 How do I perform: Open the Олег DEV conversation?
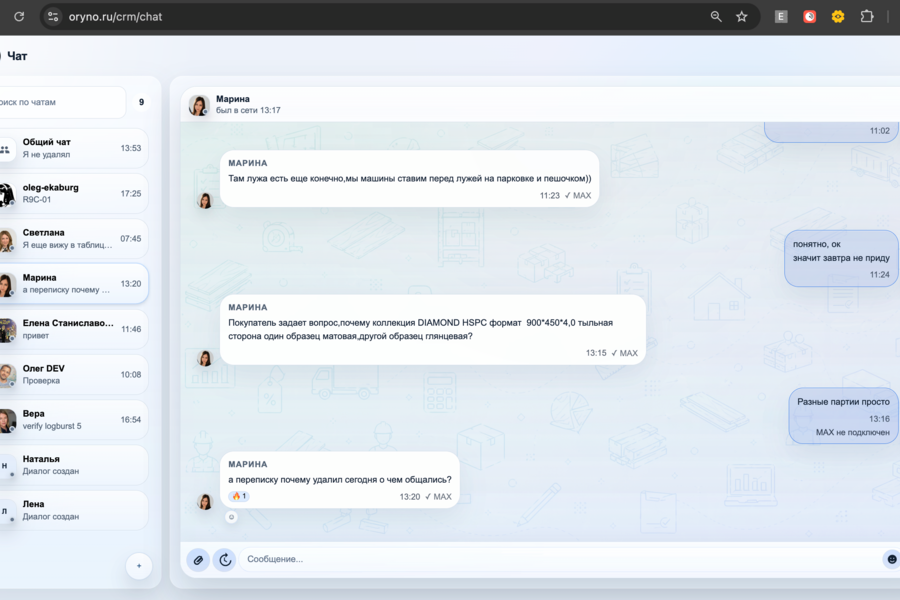[x=73, y=374]
